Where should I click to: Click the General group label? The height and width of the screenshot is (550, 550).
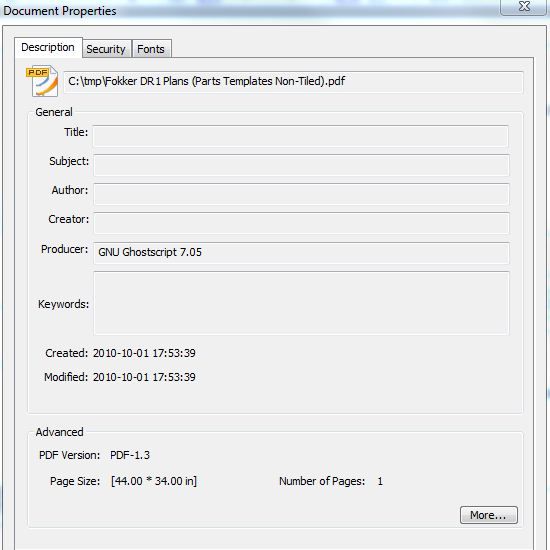point(54,112)
